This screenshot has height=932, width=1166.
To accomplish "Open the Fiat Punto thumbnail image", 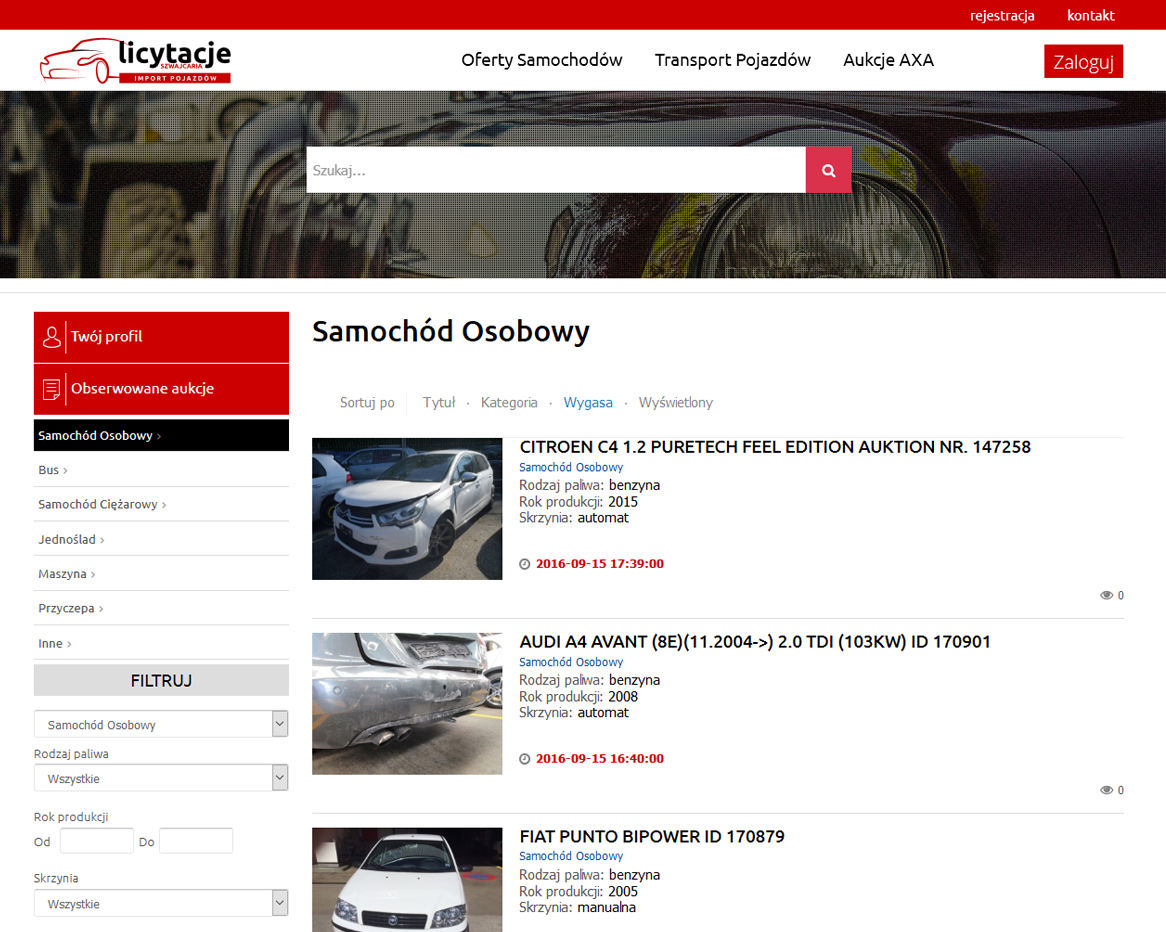I will pos(407,880).
